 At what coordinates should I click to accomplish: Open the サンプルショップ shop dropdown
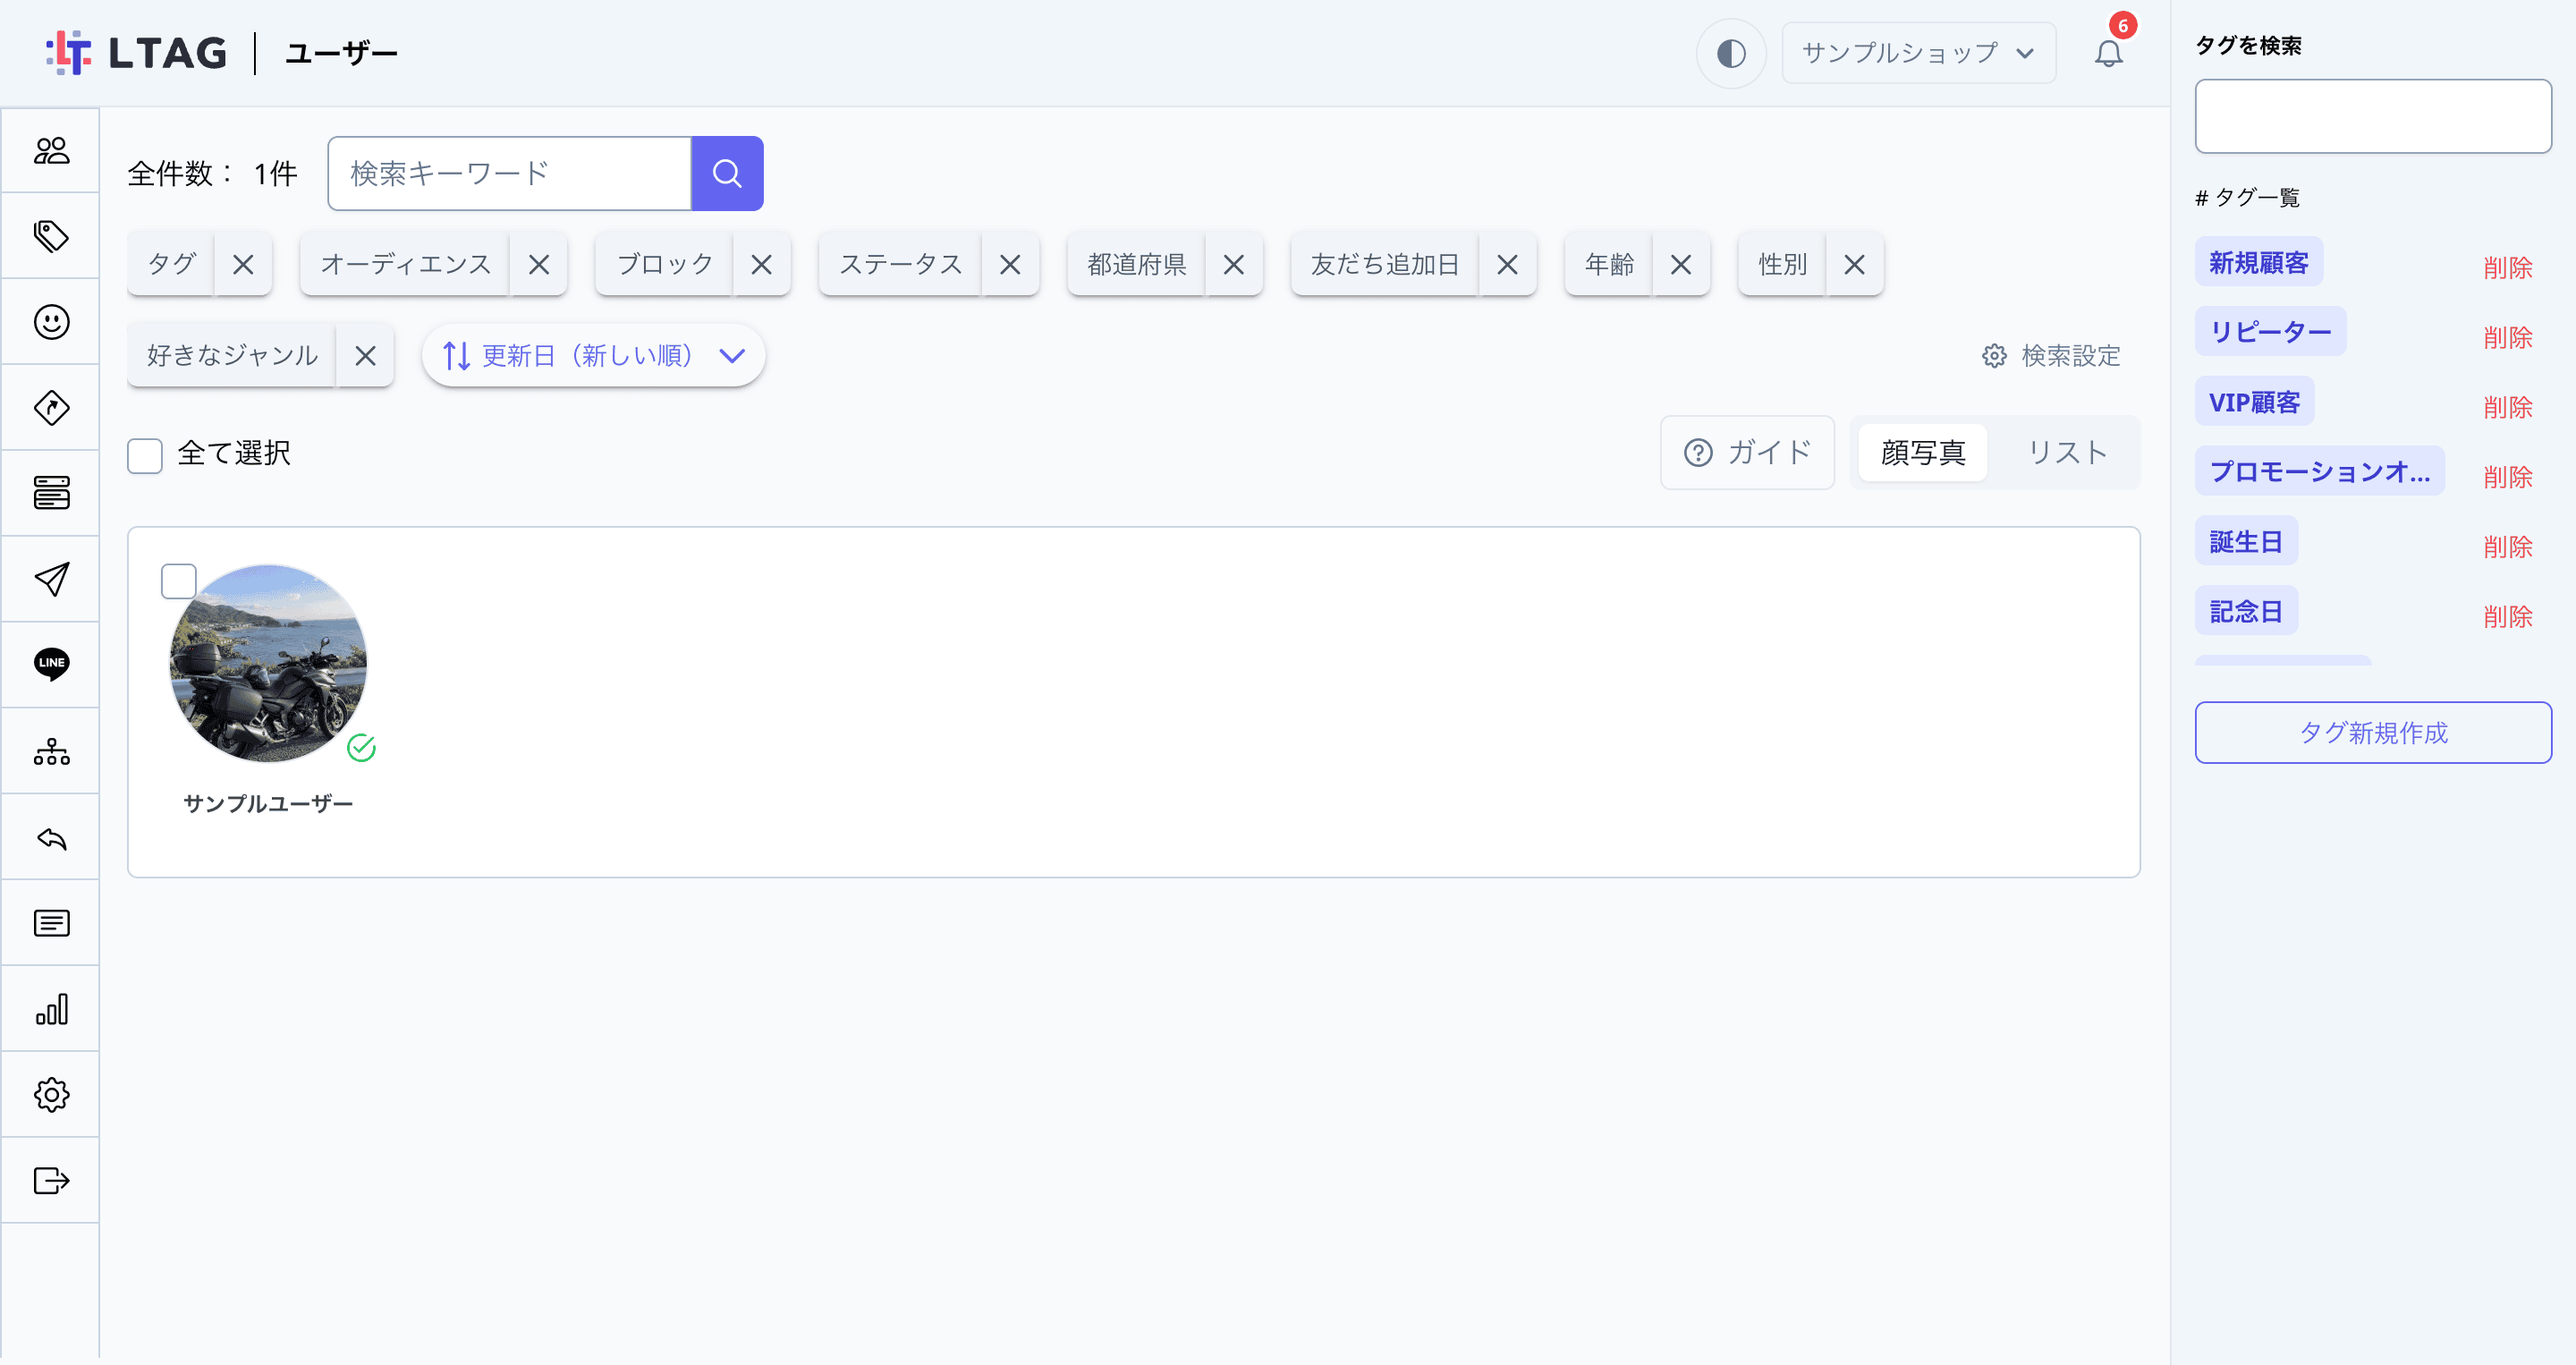coord(1918,53)
